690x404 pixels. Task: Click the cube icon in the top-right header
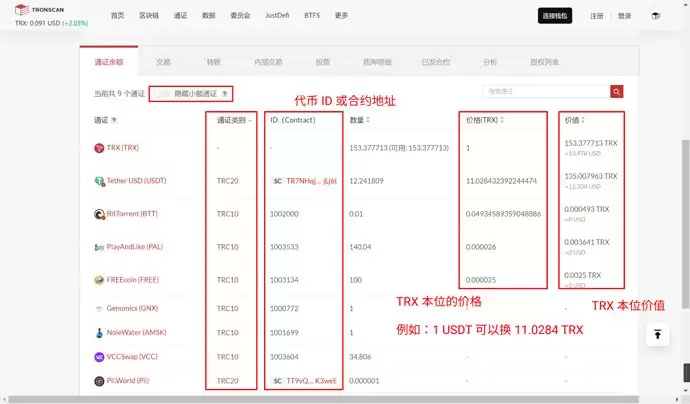click(x=656, y=16)
